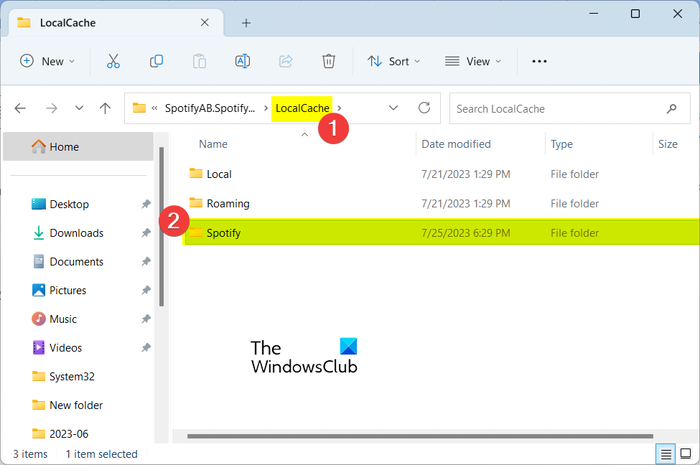The height and width of the screenshot is (465, 700).
Task: Click the horizontal scrollbar in file list
Action: click(x=420, y=436)
